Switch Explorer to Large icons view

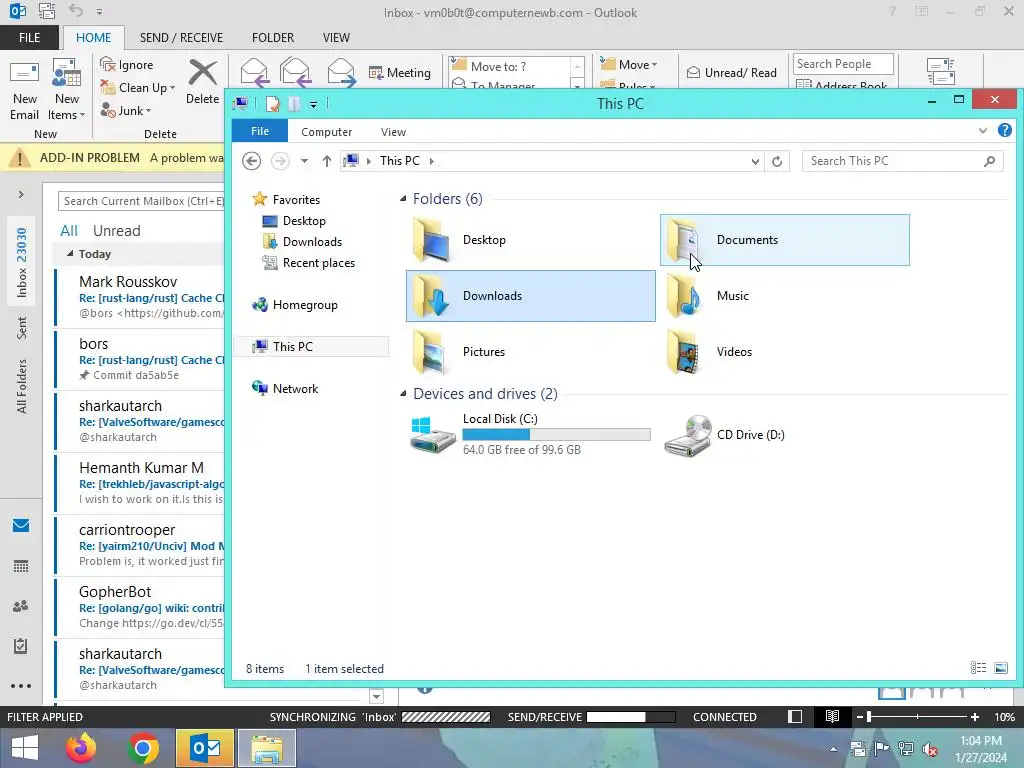1000,667
